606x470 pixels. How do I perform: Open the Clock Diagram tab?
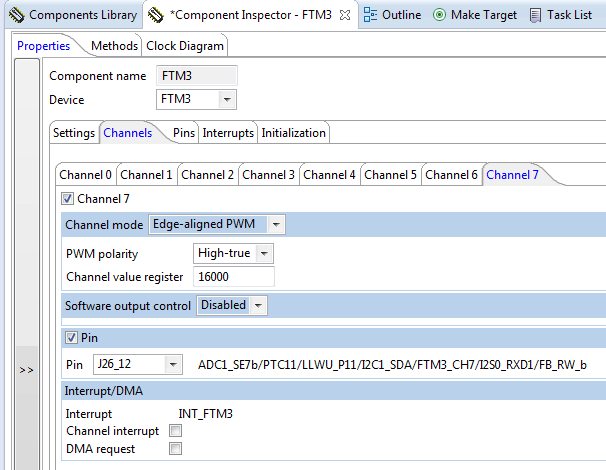[x=185, y=46]
